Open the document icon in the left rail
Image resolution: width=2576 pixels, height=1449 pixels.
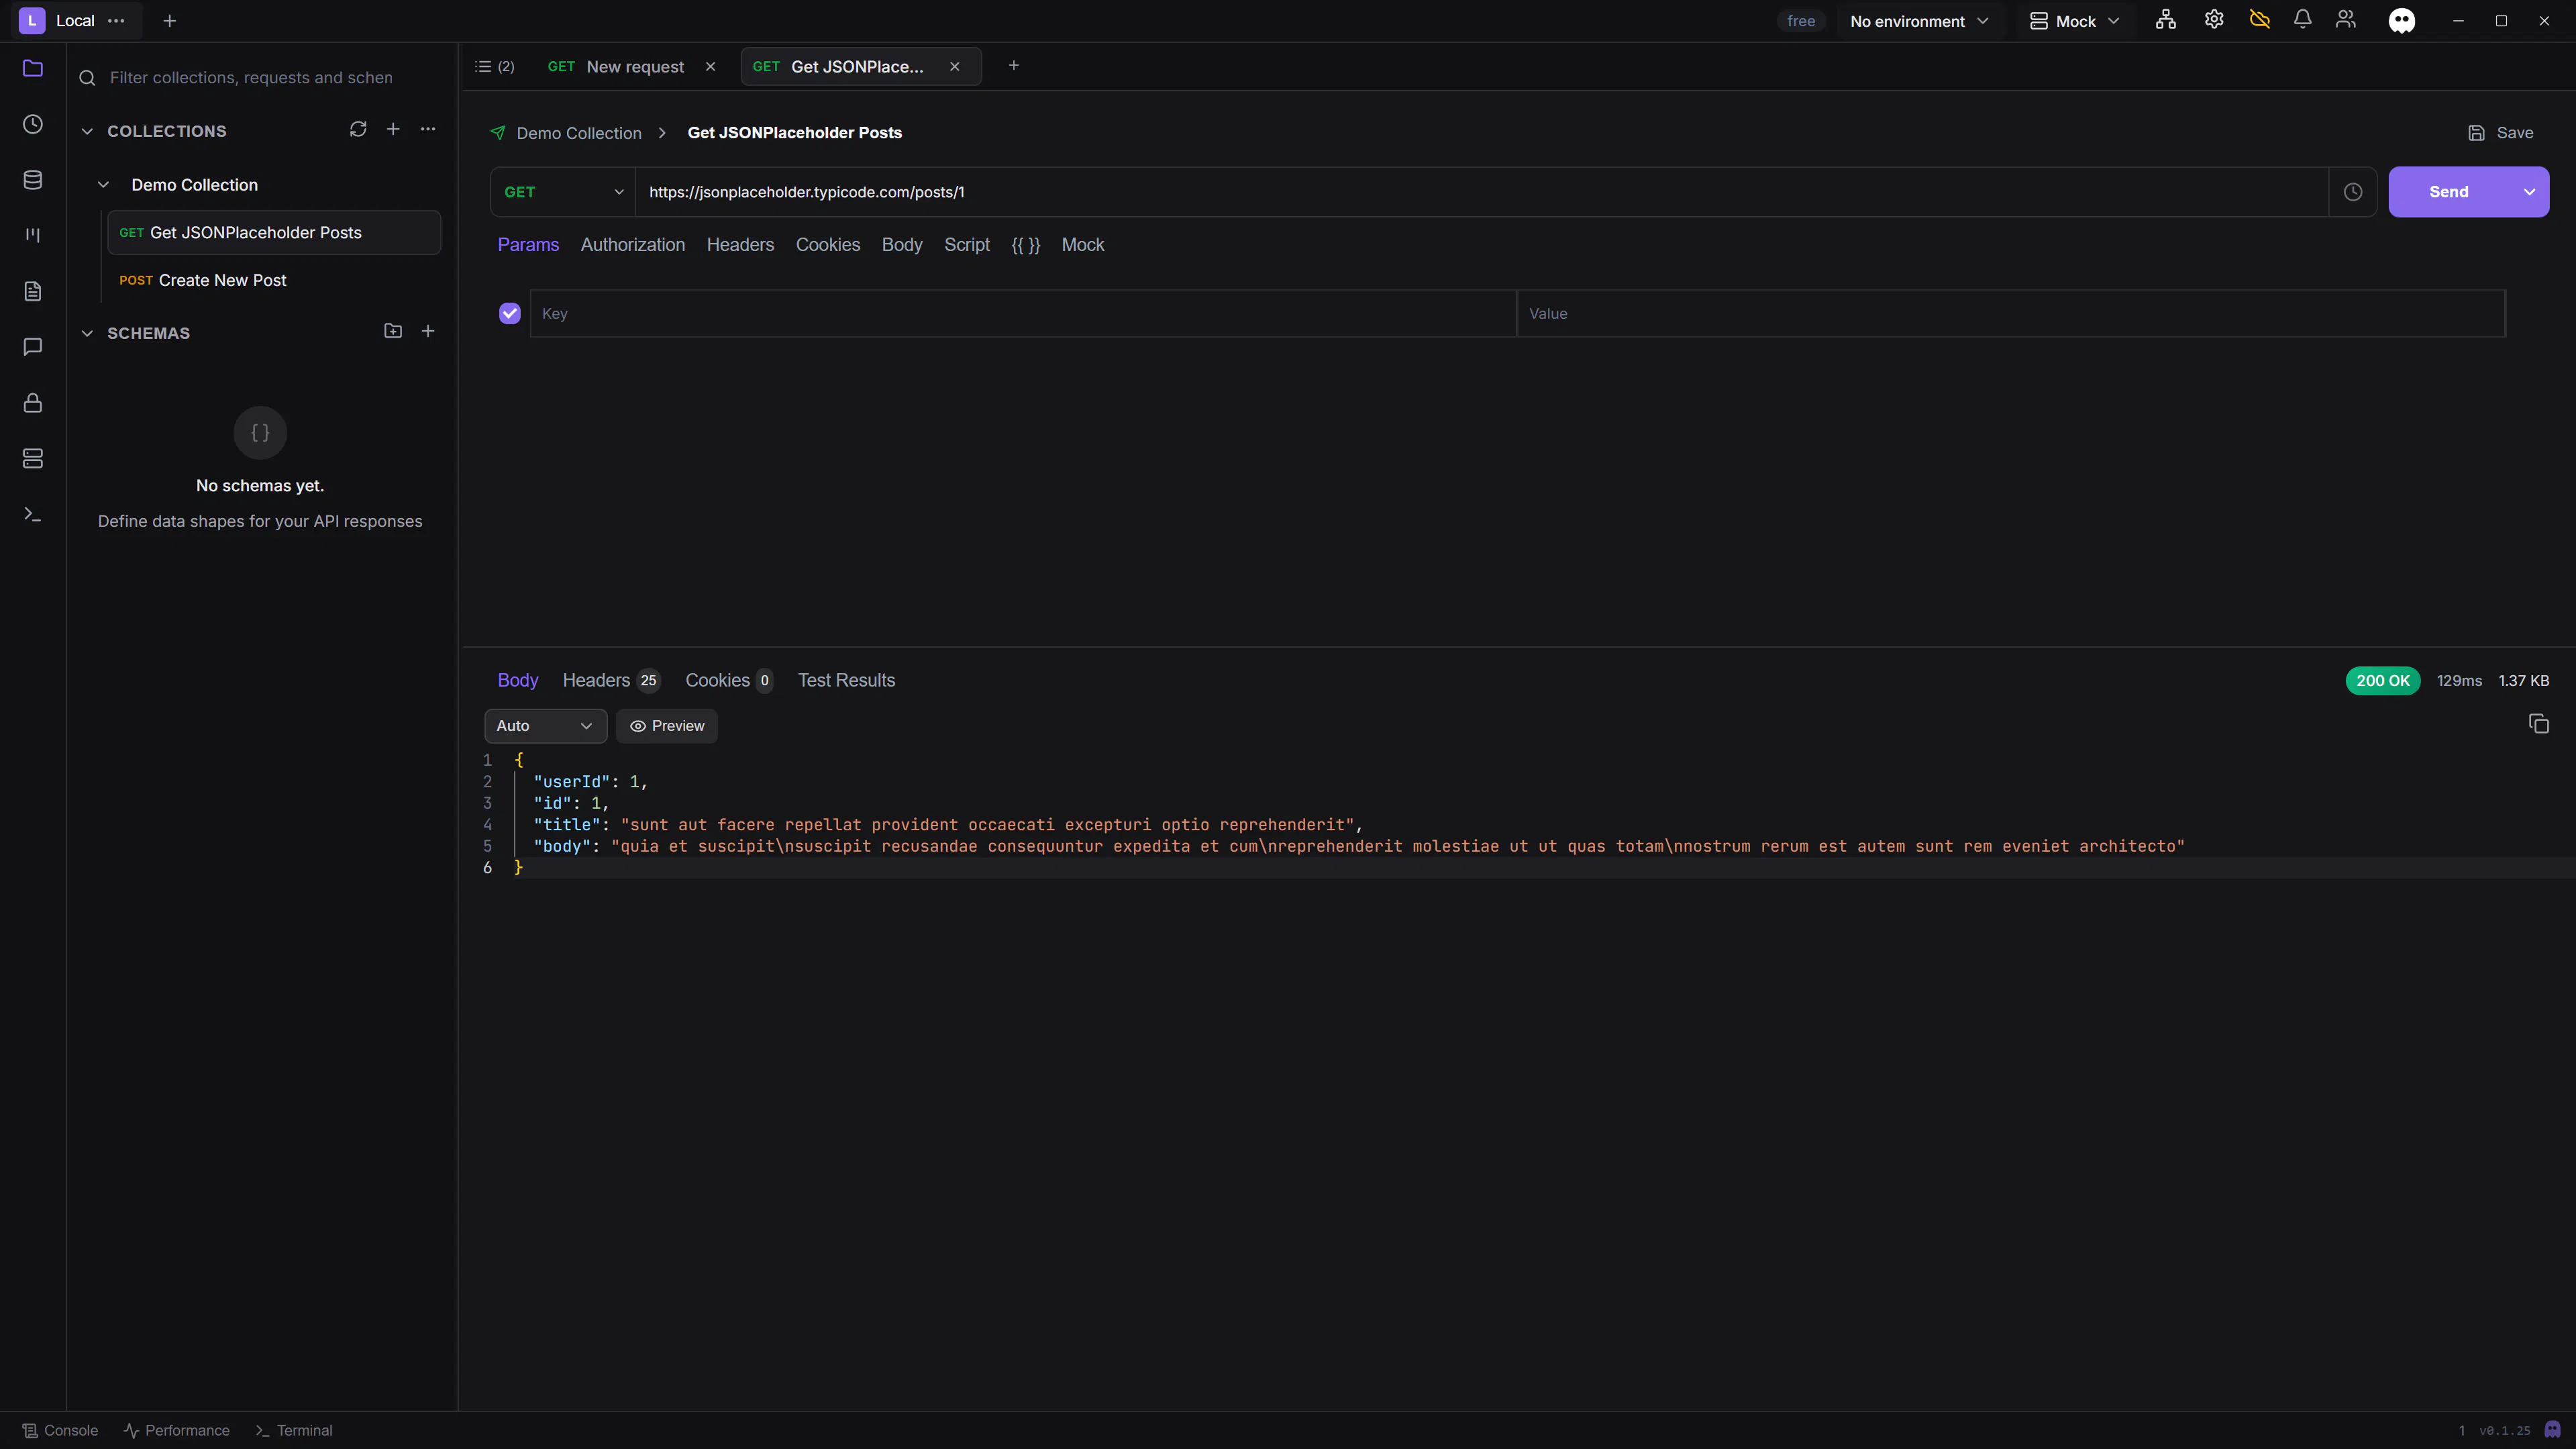tap(33, 291)
